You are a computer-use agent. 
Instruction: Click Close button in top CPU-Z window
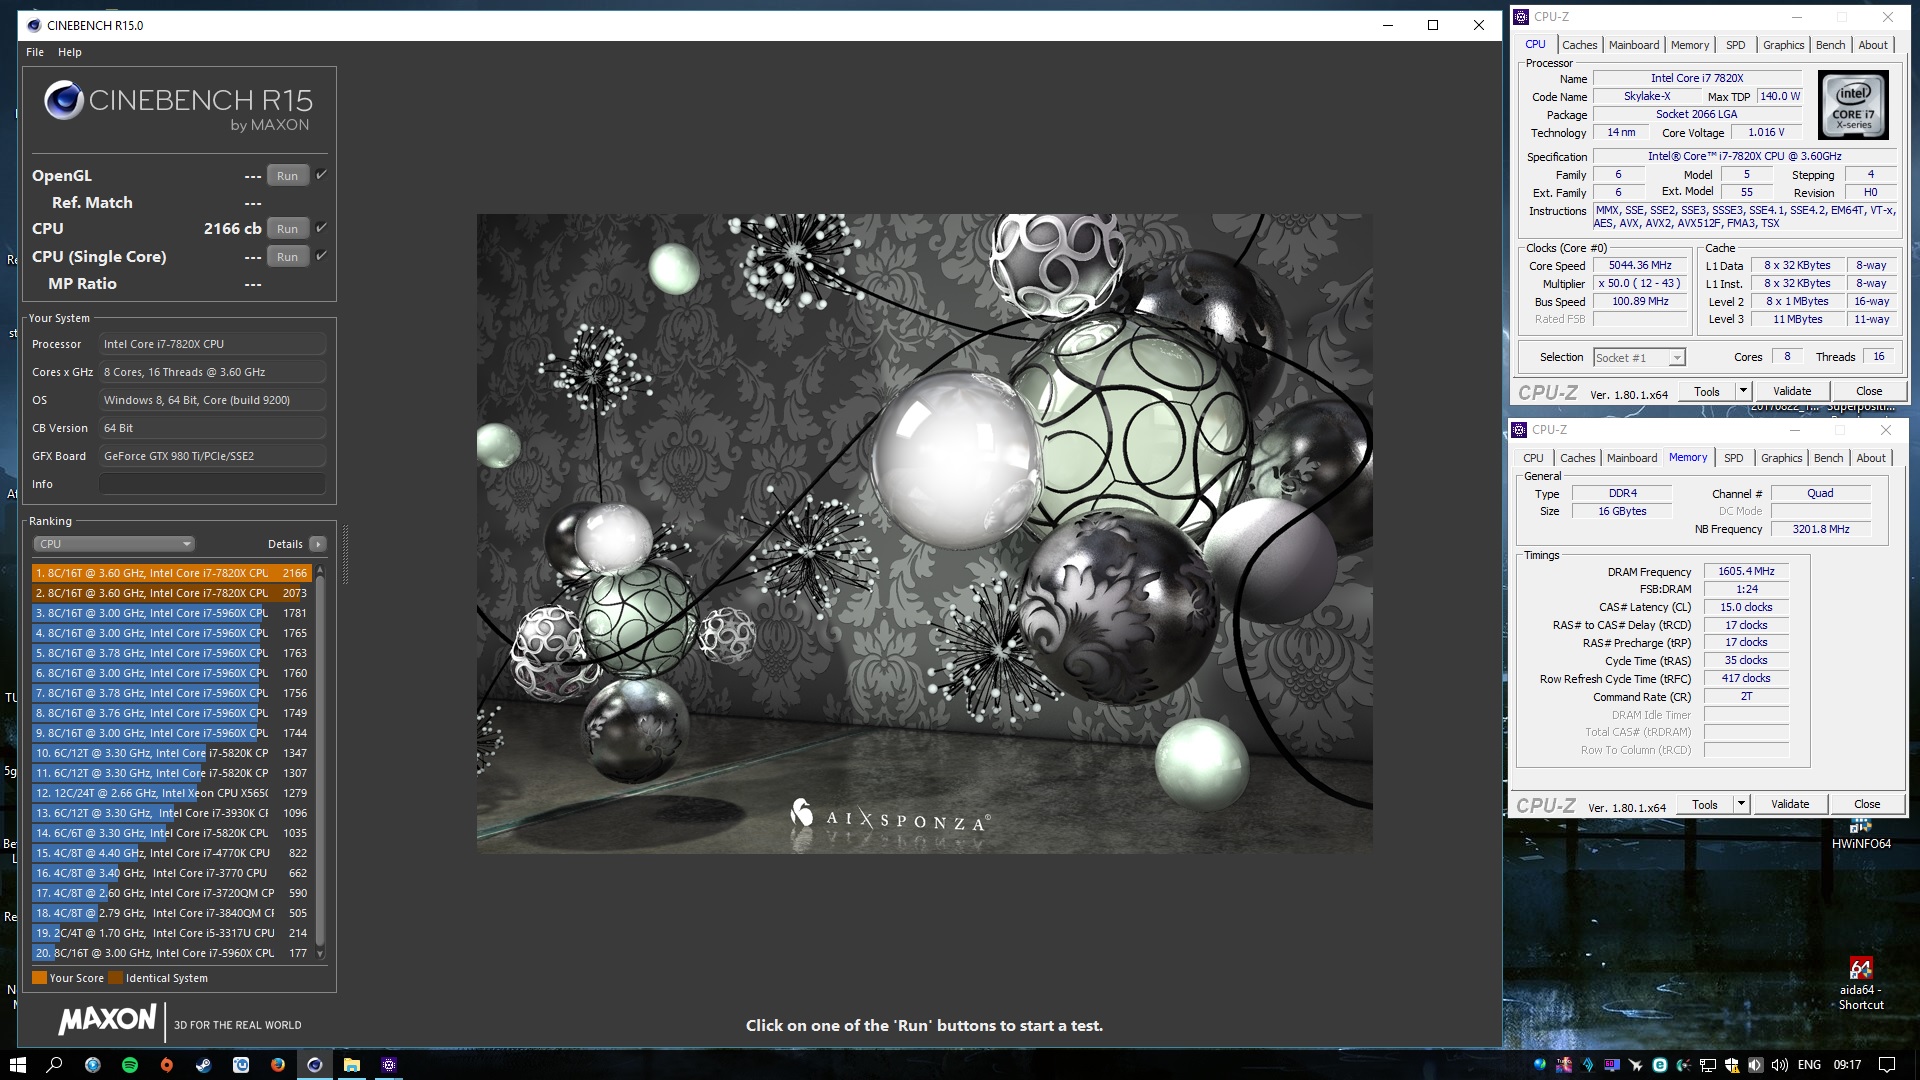click(1869, 392)
